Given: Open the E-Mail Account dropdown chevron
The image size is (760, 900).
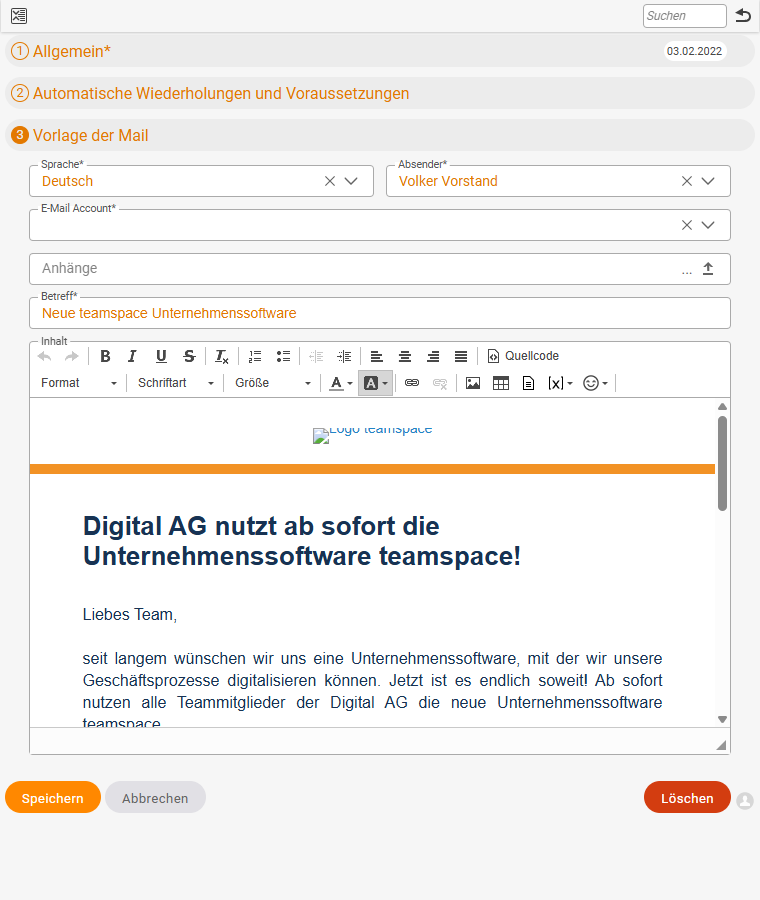Looking at the screenshot, I should tap(708, 225).
